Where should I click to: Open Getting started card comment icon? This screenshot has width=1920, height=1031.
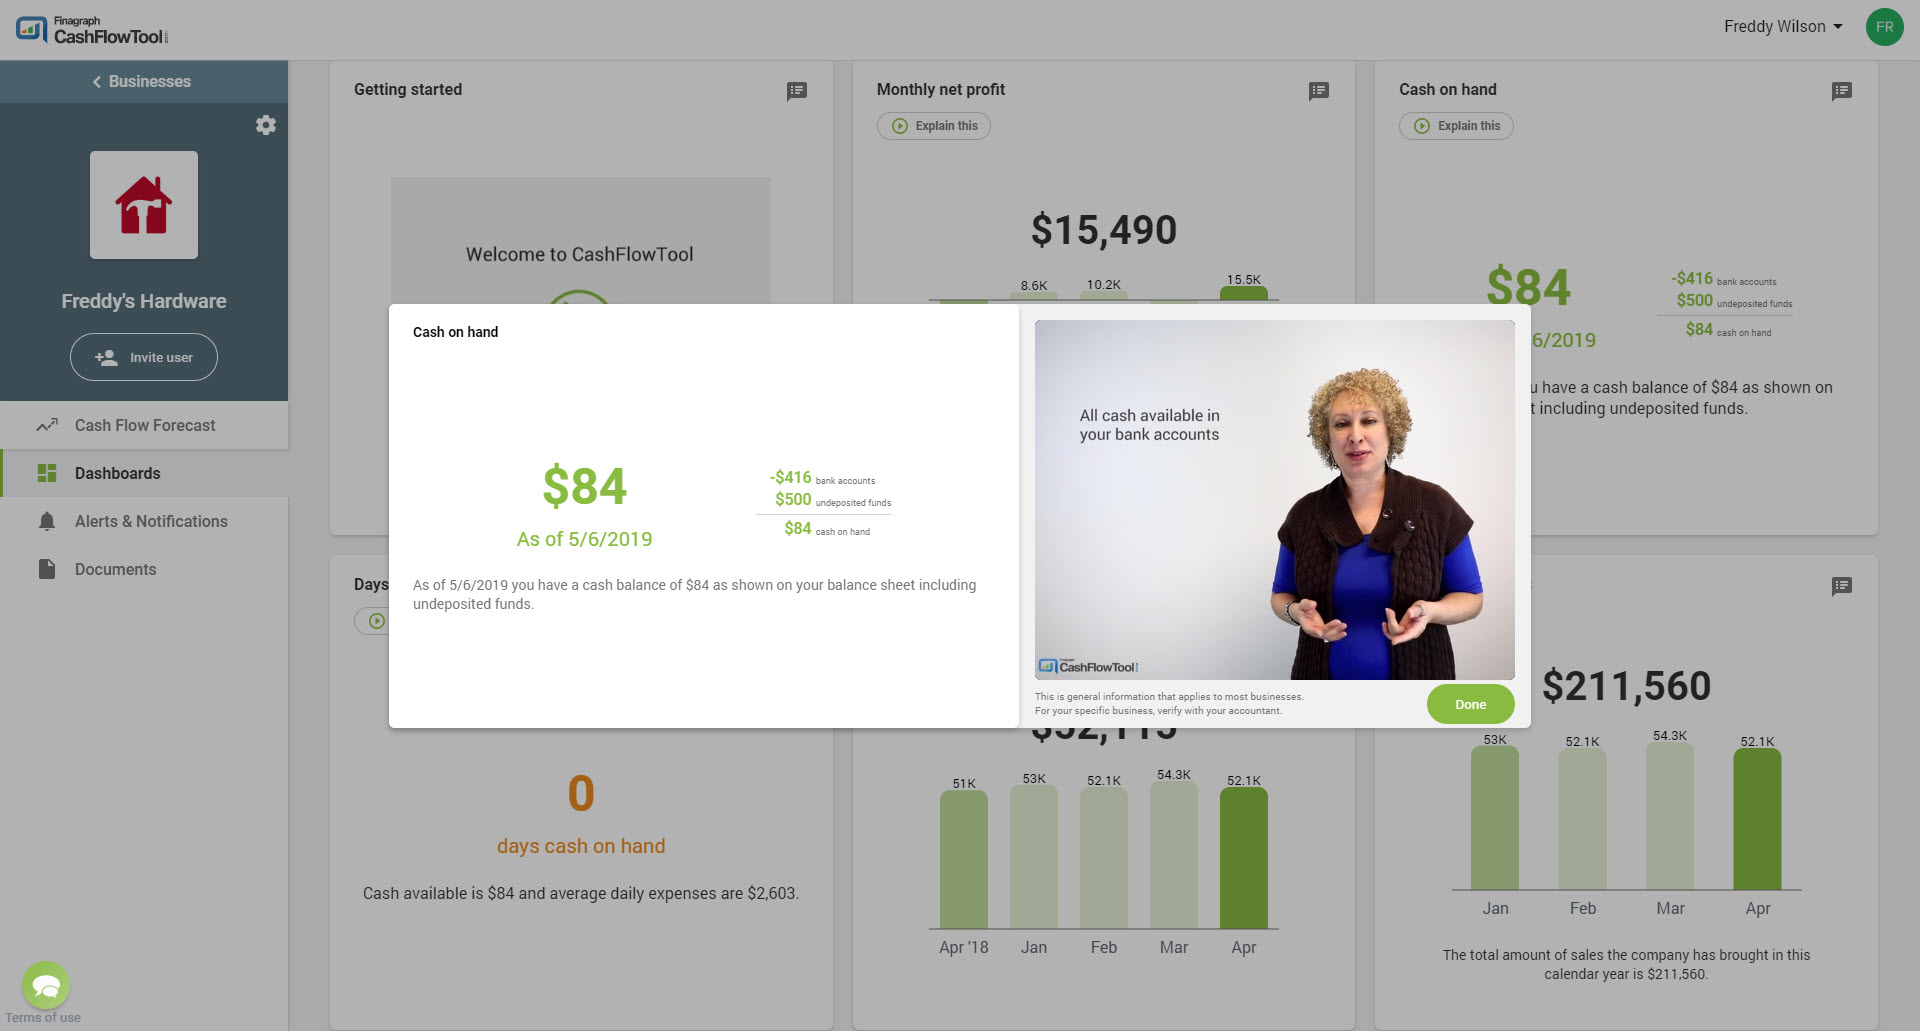pyautogui.click(x=796, y=91)
